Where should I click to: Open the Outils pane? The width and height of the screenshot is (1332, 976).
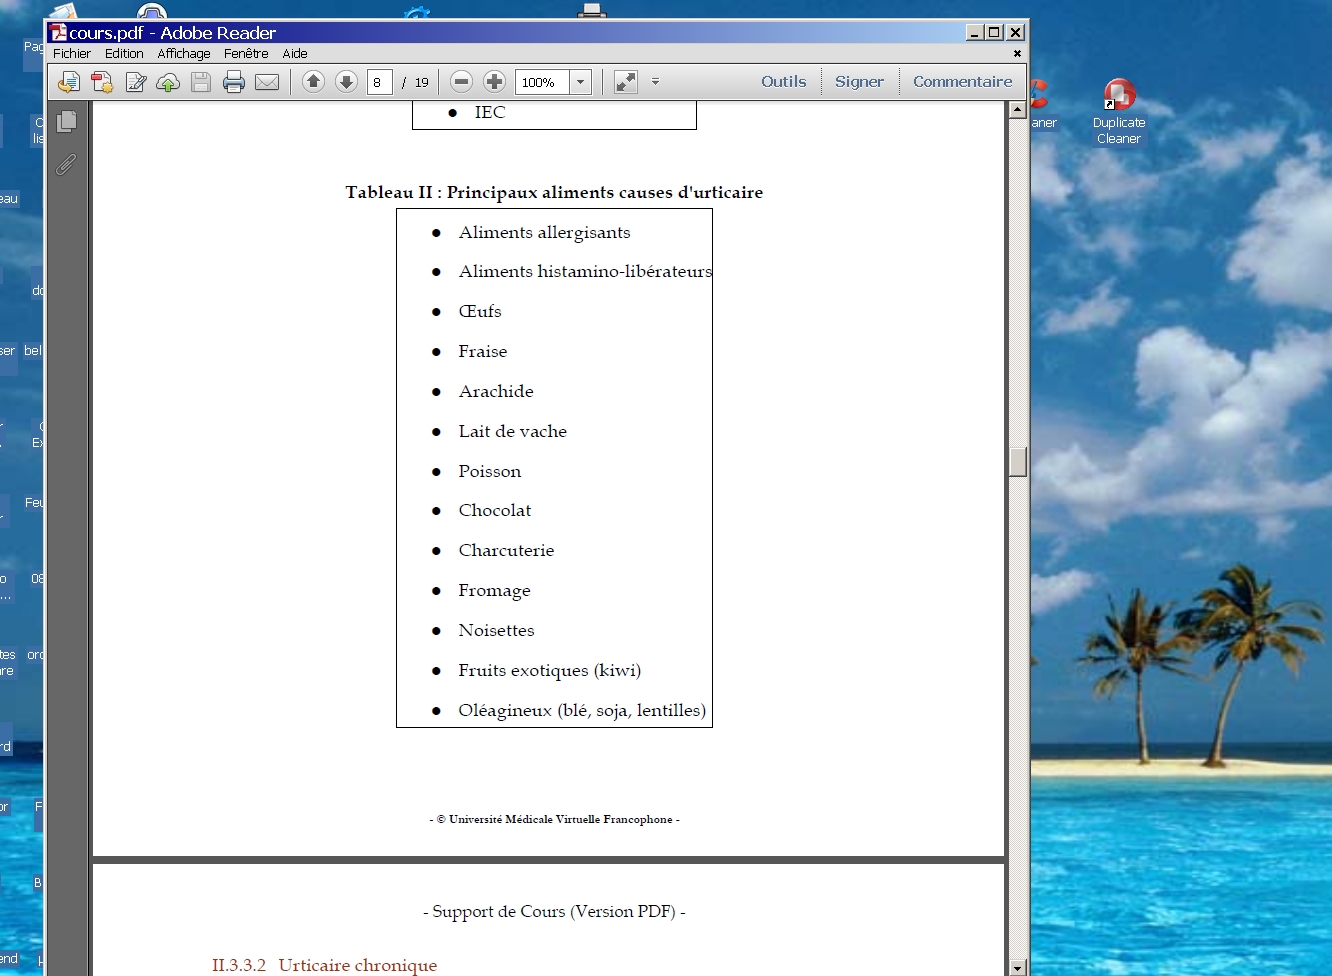tap(784, 82)
